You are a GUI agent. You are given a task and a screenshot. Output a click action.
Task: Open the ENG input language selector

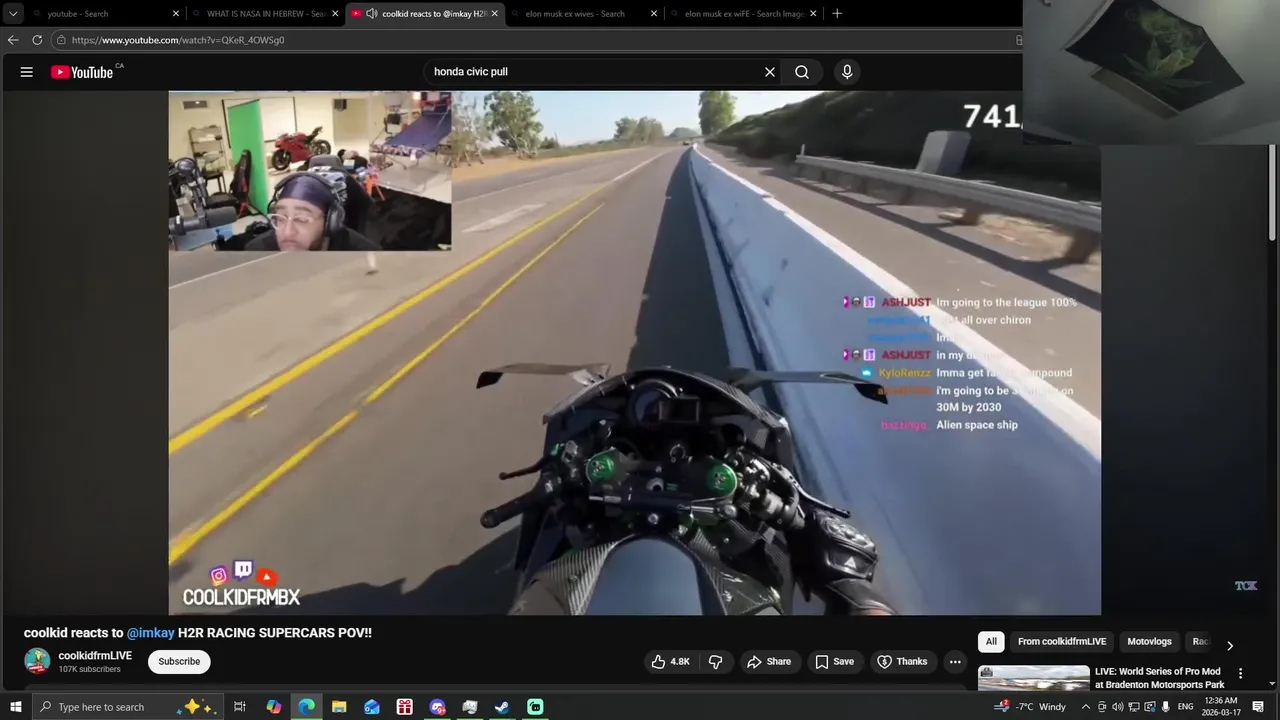click(1186, 707)
